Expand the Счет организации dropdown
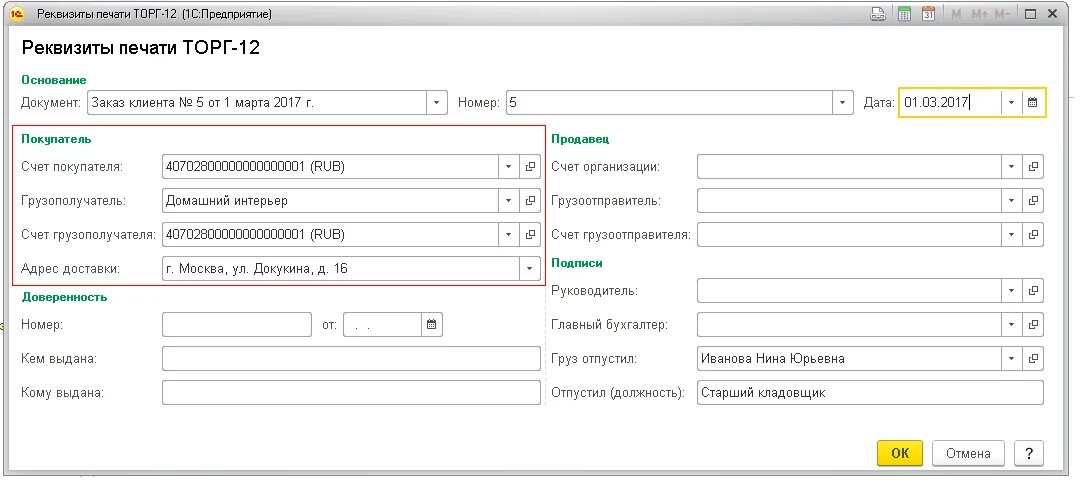 tap(1011, 166)
